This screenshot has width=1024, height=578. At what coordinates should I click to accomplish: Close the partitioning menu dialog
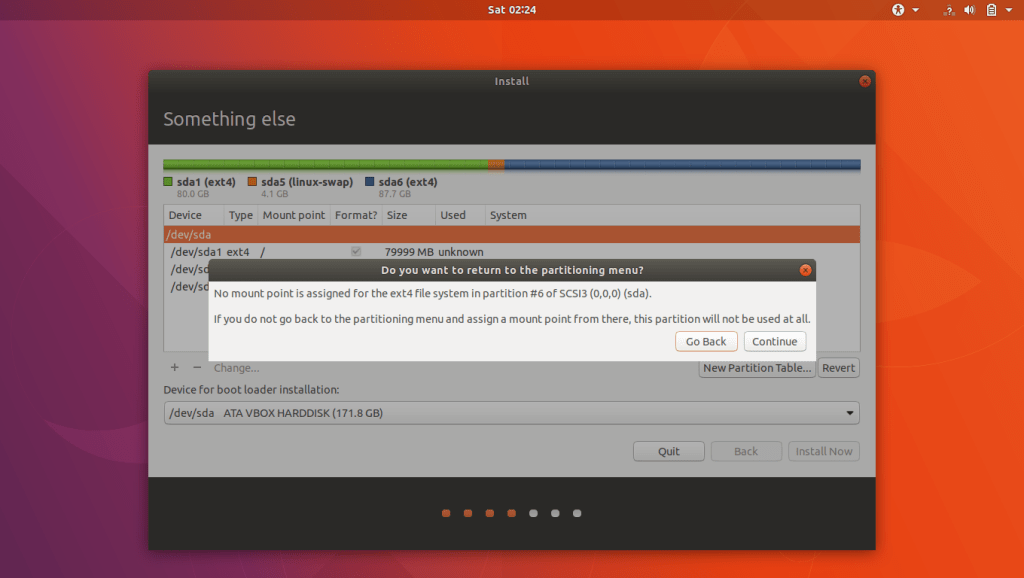(805, 270)
